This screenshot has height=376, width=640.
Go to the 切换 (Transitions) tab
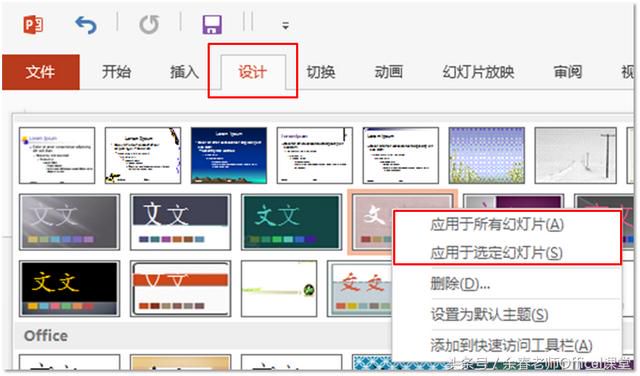point(321,72)
